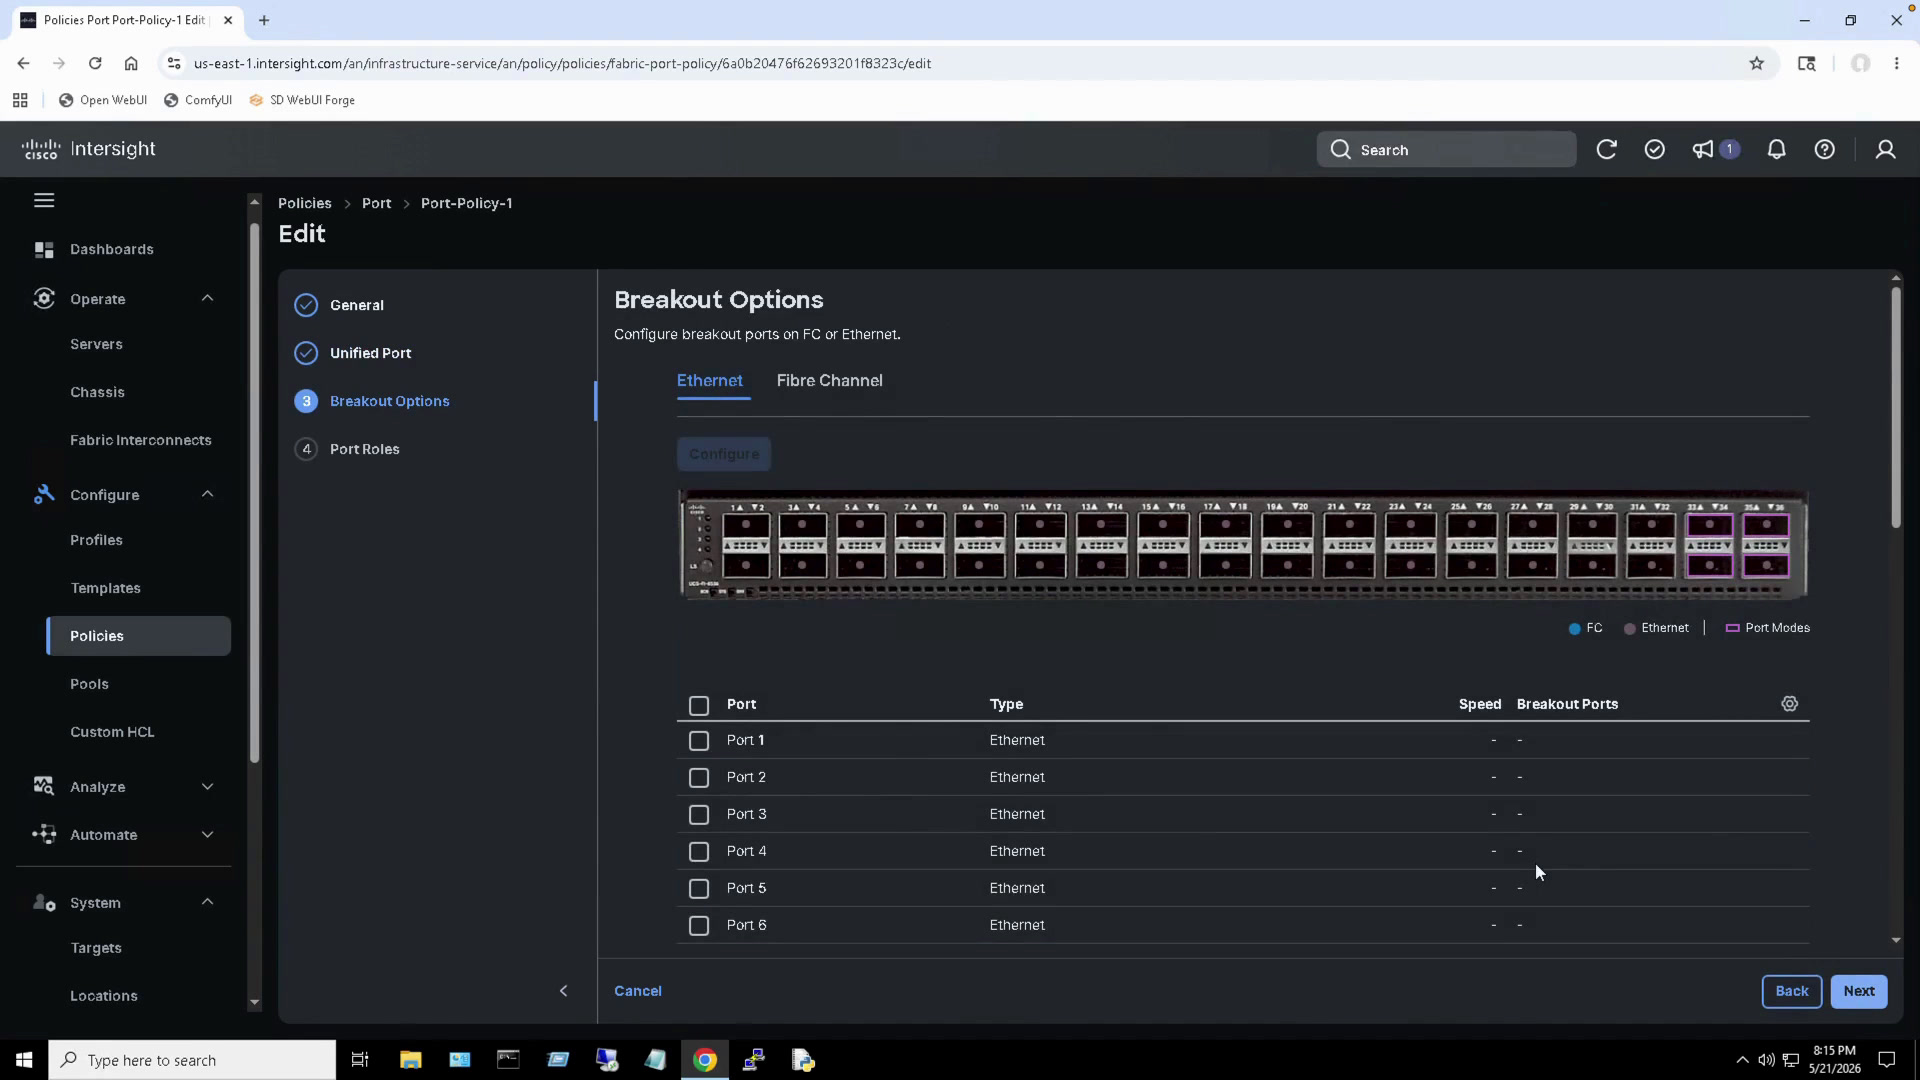
Task: Open File Explorer from the taskbar
Action: 411,1060
